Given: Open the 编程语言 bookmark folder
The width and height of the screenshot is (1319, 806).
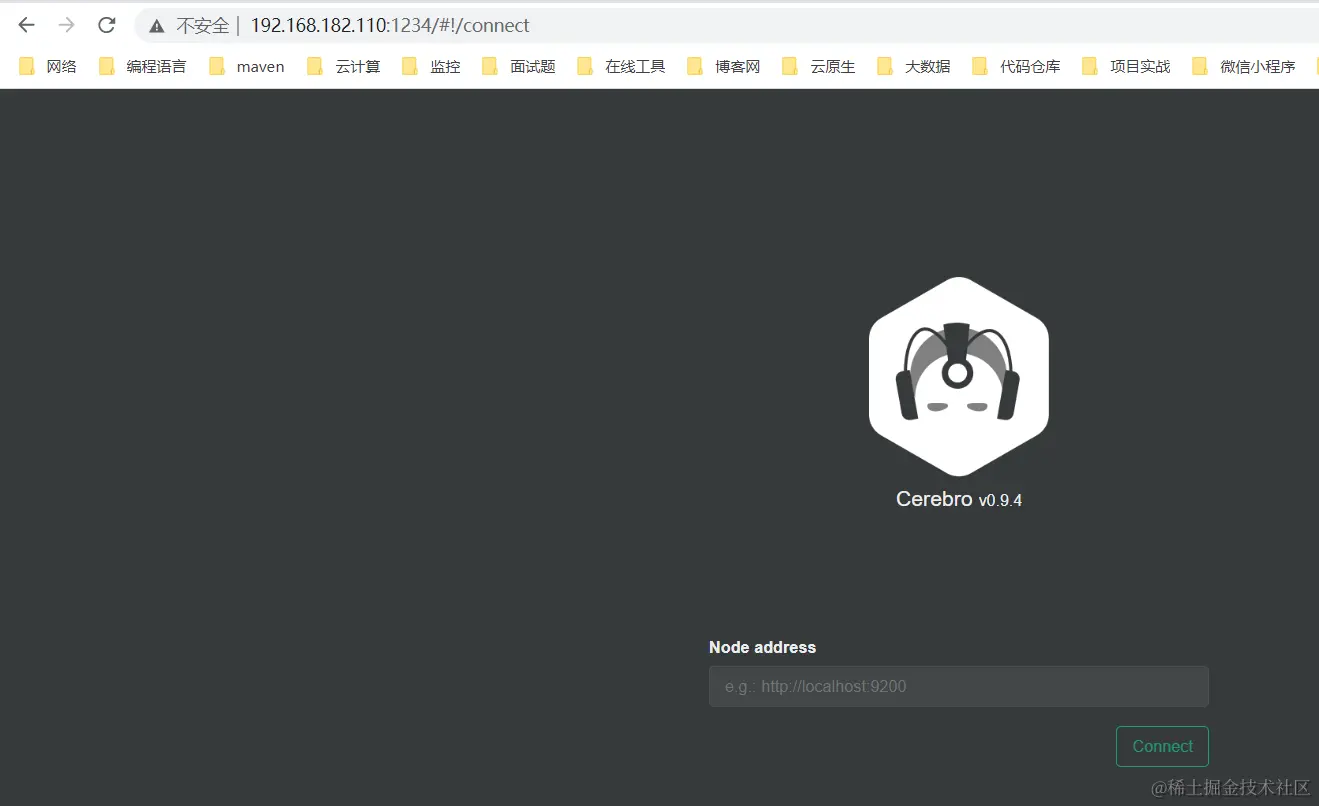Looking at the screenshot, I should (143, 66).
